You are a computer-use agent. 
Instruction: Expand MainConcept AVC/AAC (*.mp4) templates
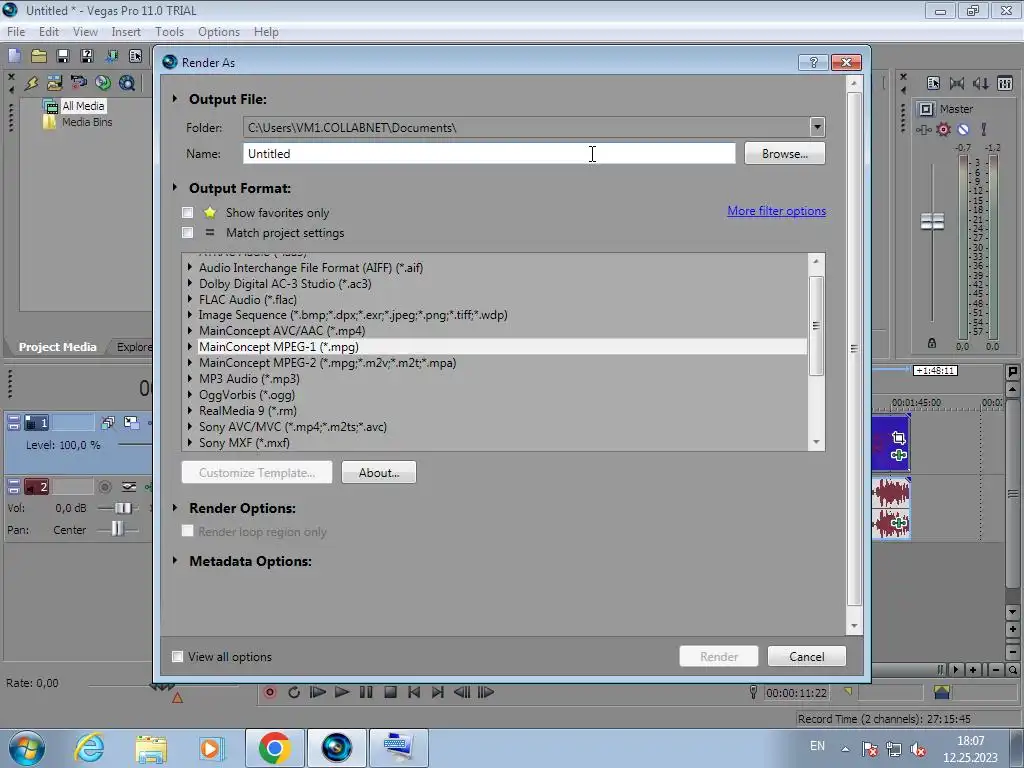(190, 330)
